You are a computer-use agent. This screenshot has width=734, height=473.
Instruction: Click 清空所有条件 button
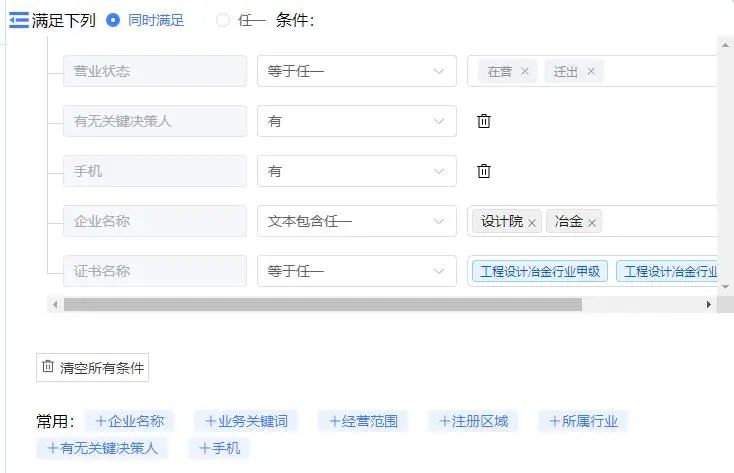pyautogui.click(x=92, y=368)
